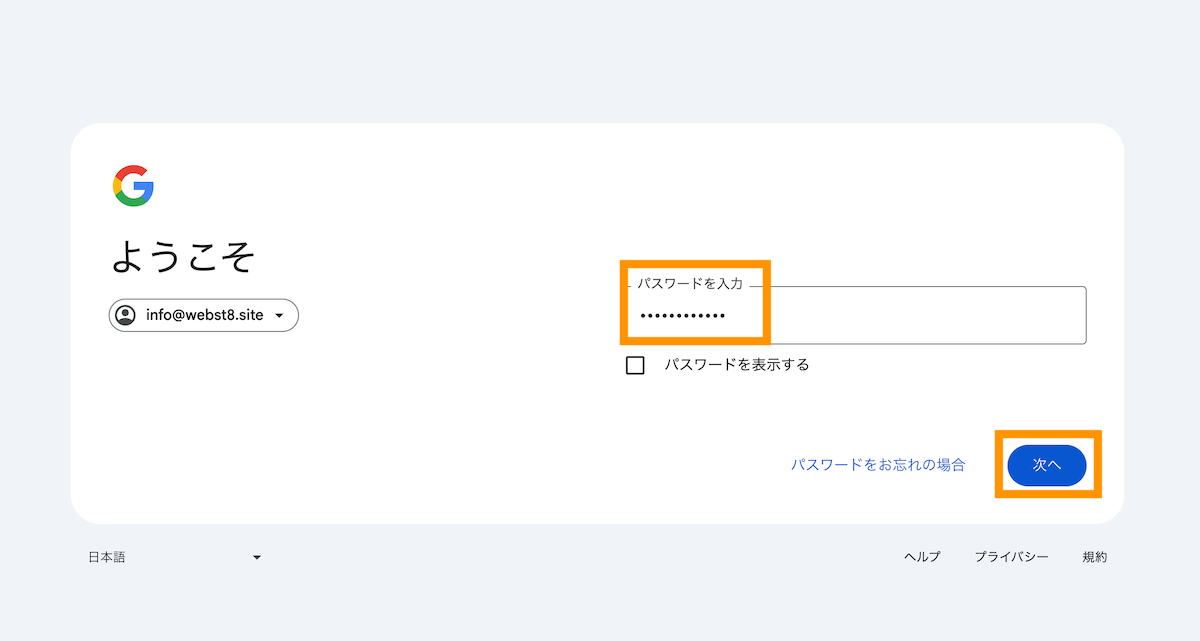This screenshot has width=1200, height=641.
Task: Click the blue 次へ button
Action: (1047, 465)
